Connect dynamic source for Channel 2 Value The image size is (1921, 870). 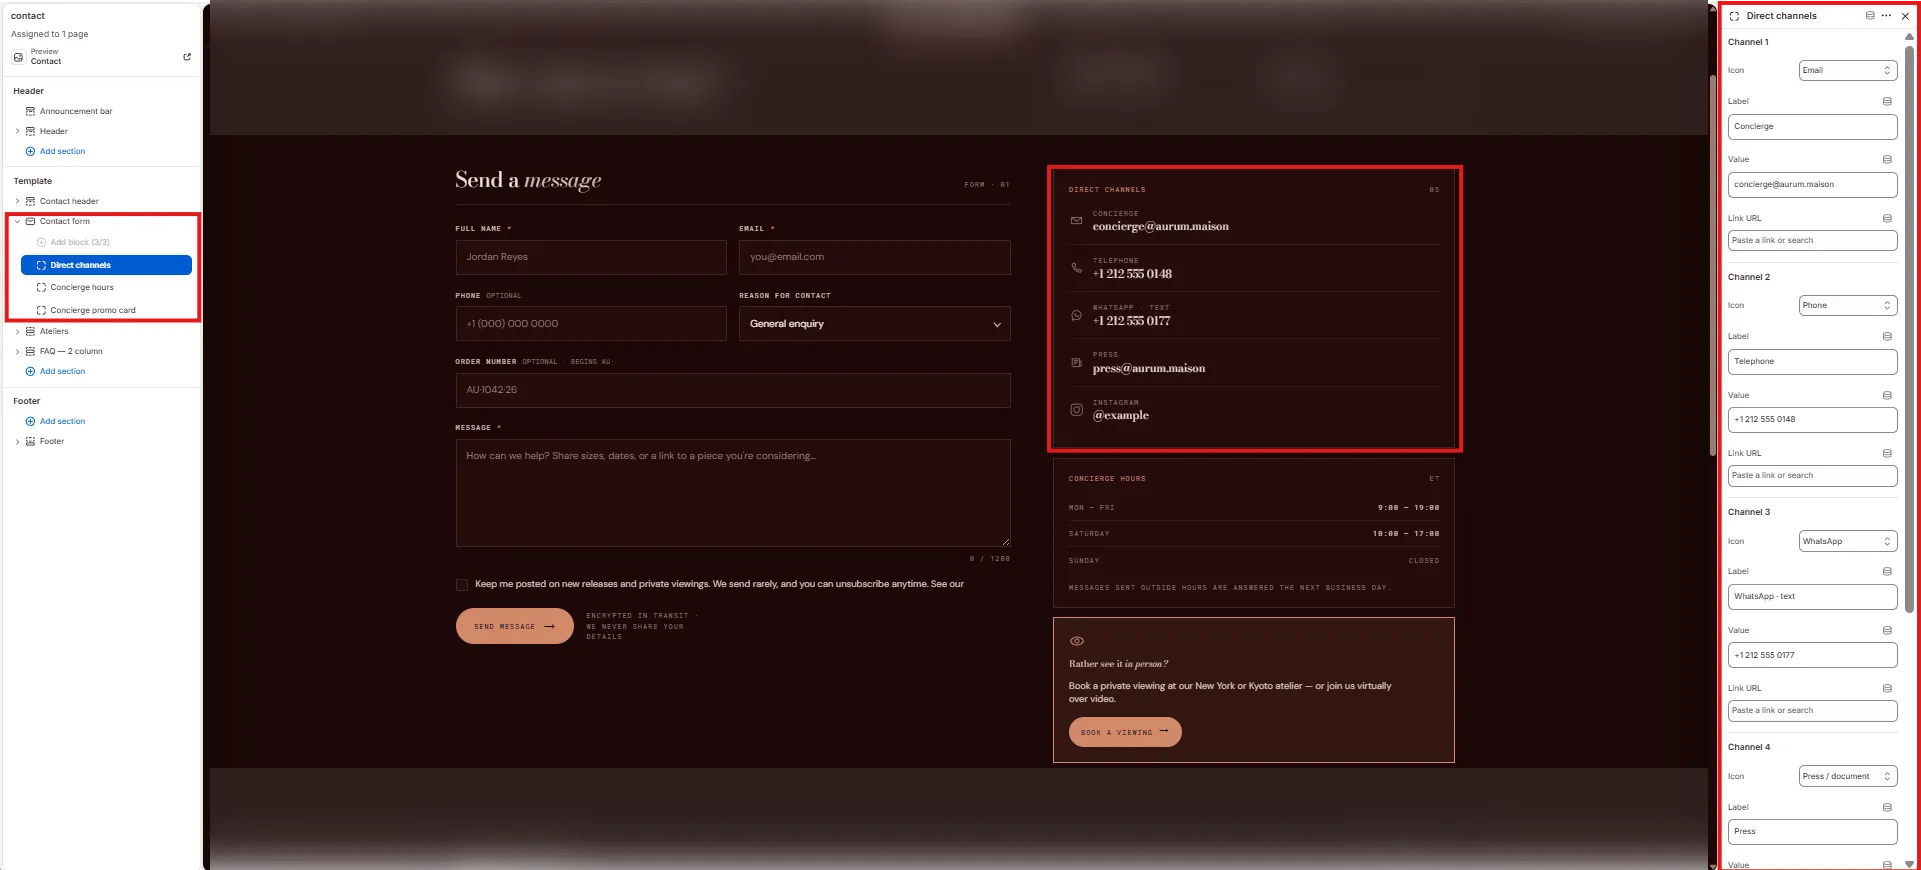(x=1887, y=395)
